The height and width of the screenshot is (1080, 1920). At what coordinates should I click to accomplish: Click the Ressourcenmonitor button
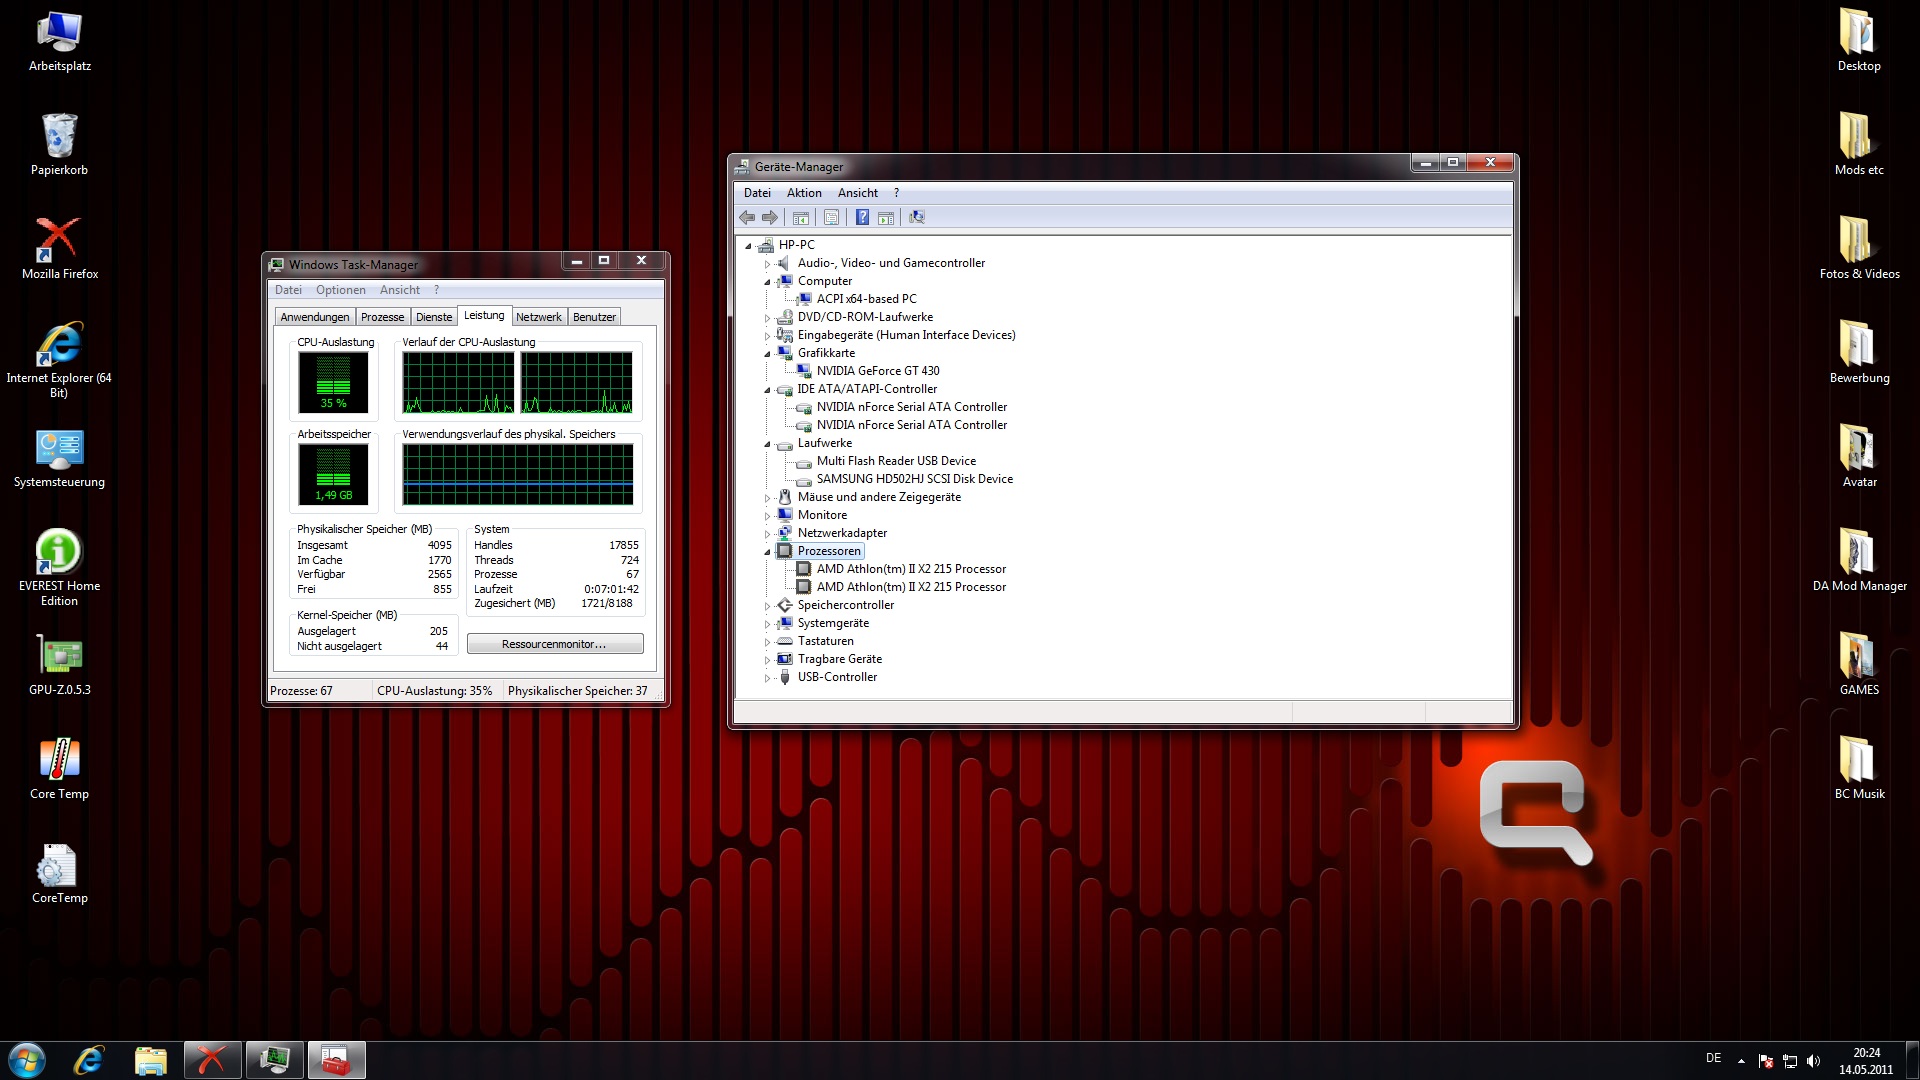point(554,644)
